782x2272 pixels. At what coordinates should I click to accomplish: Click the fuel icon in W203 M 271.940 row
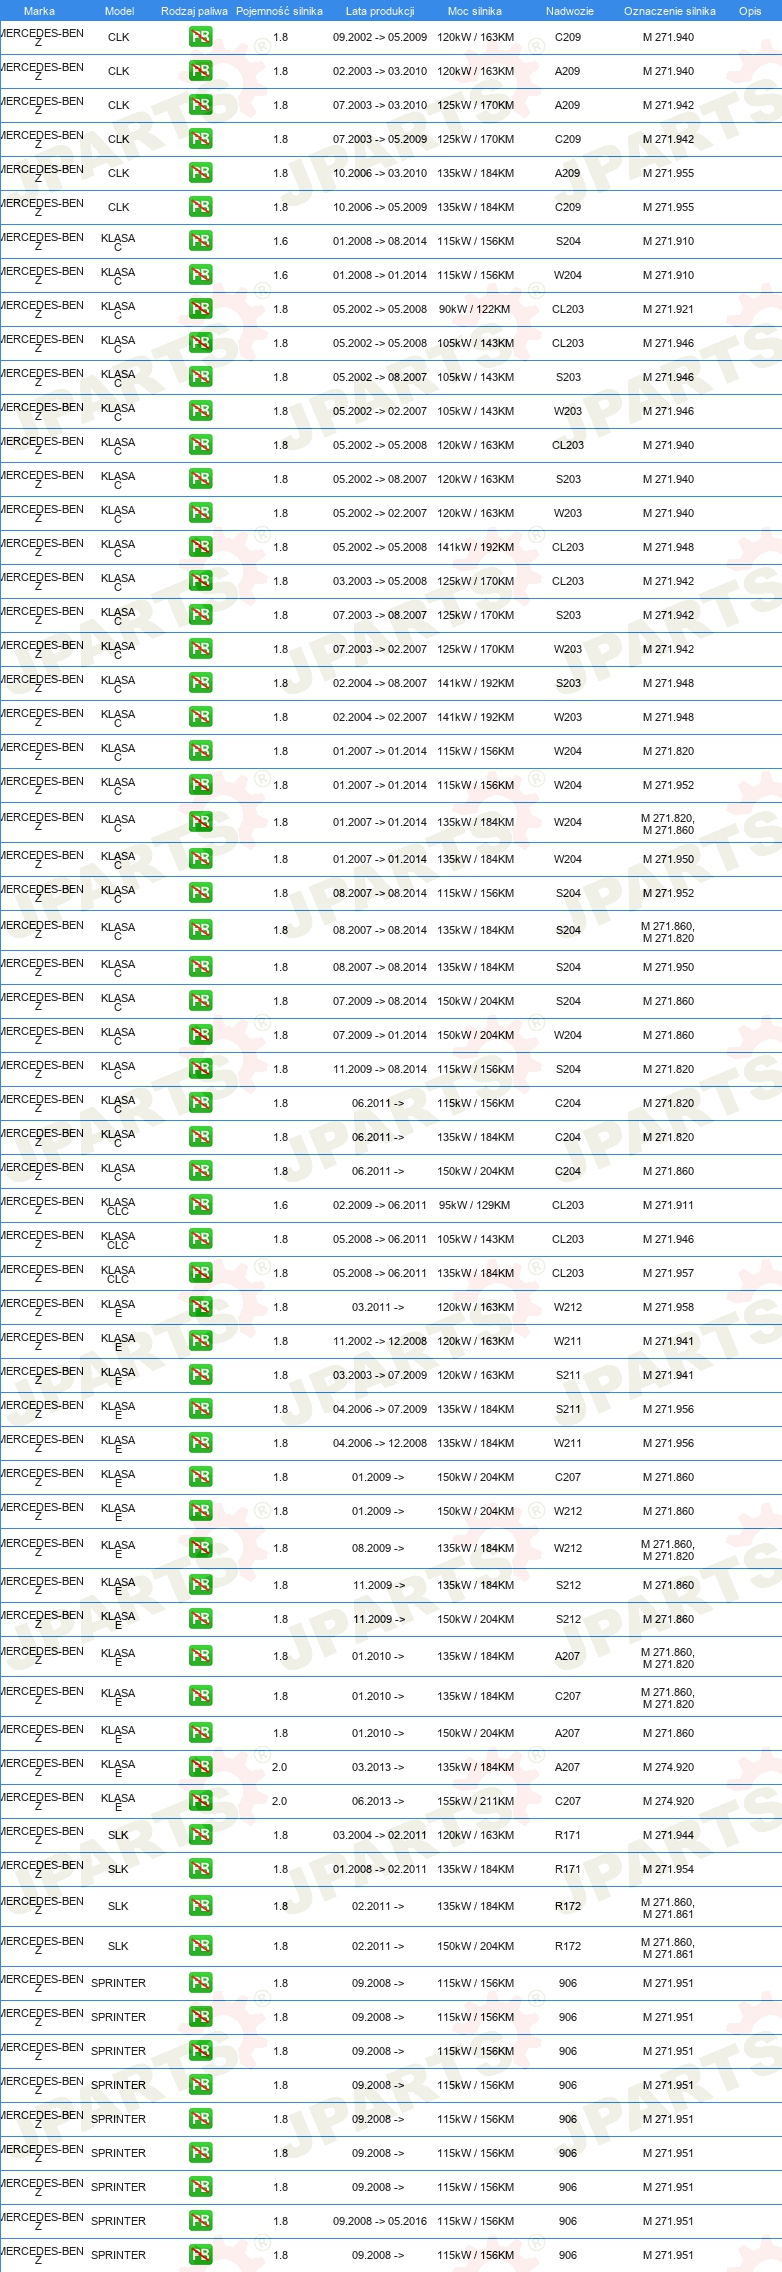click(x=200, y=514)
